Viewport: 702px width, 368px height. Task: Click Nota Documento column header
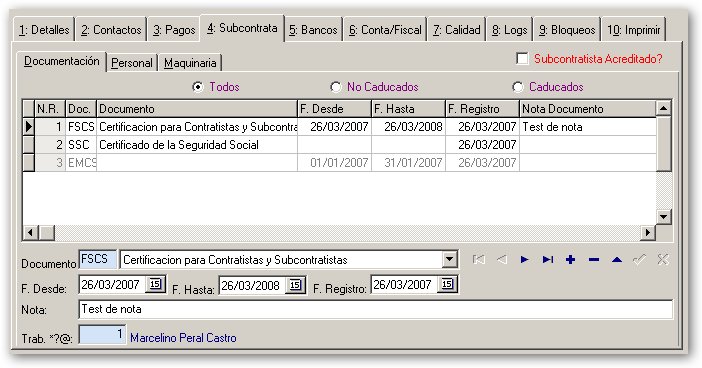[x=588, y=109]
